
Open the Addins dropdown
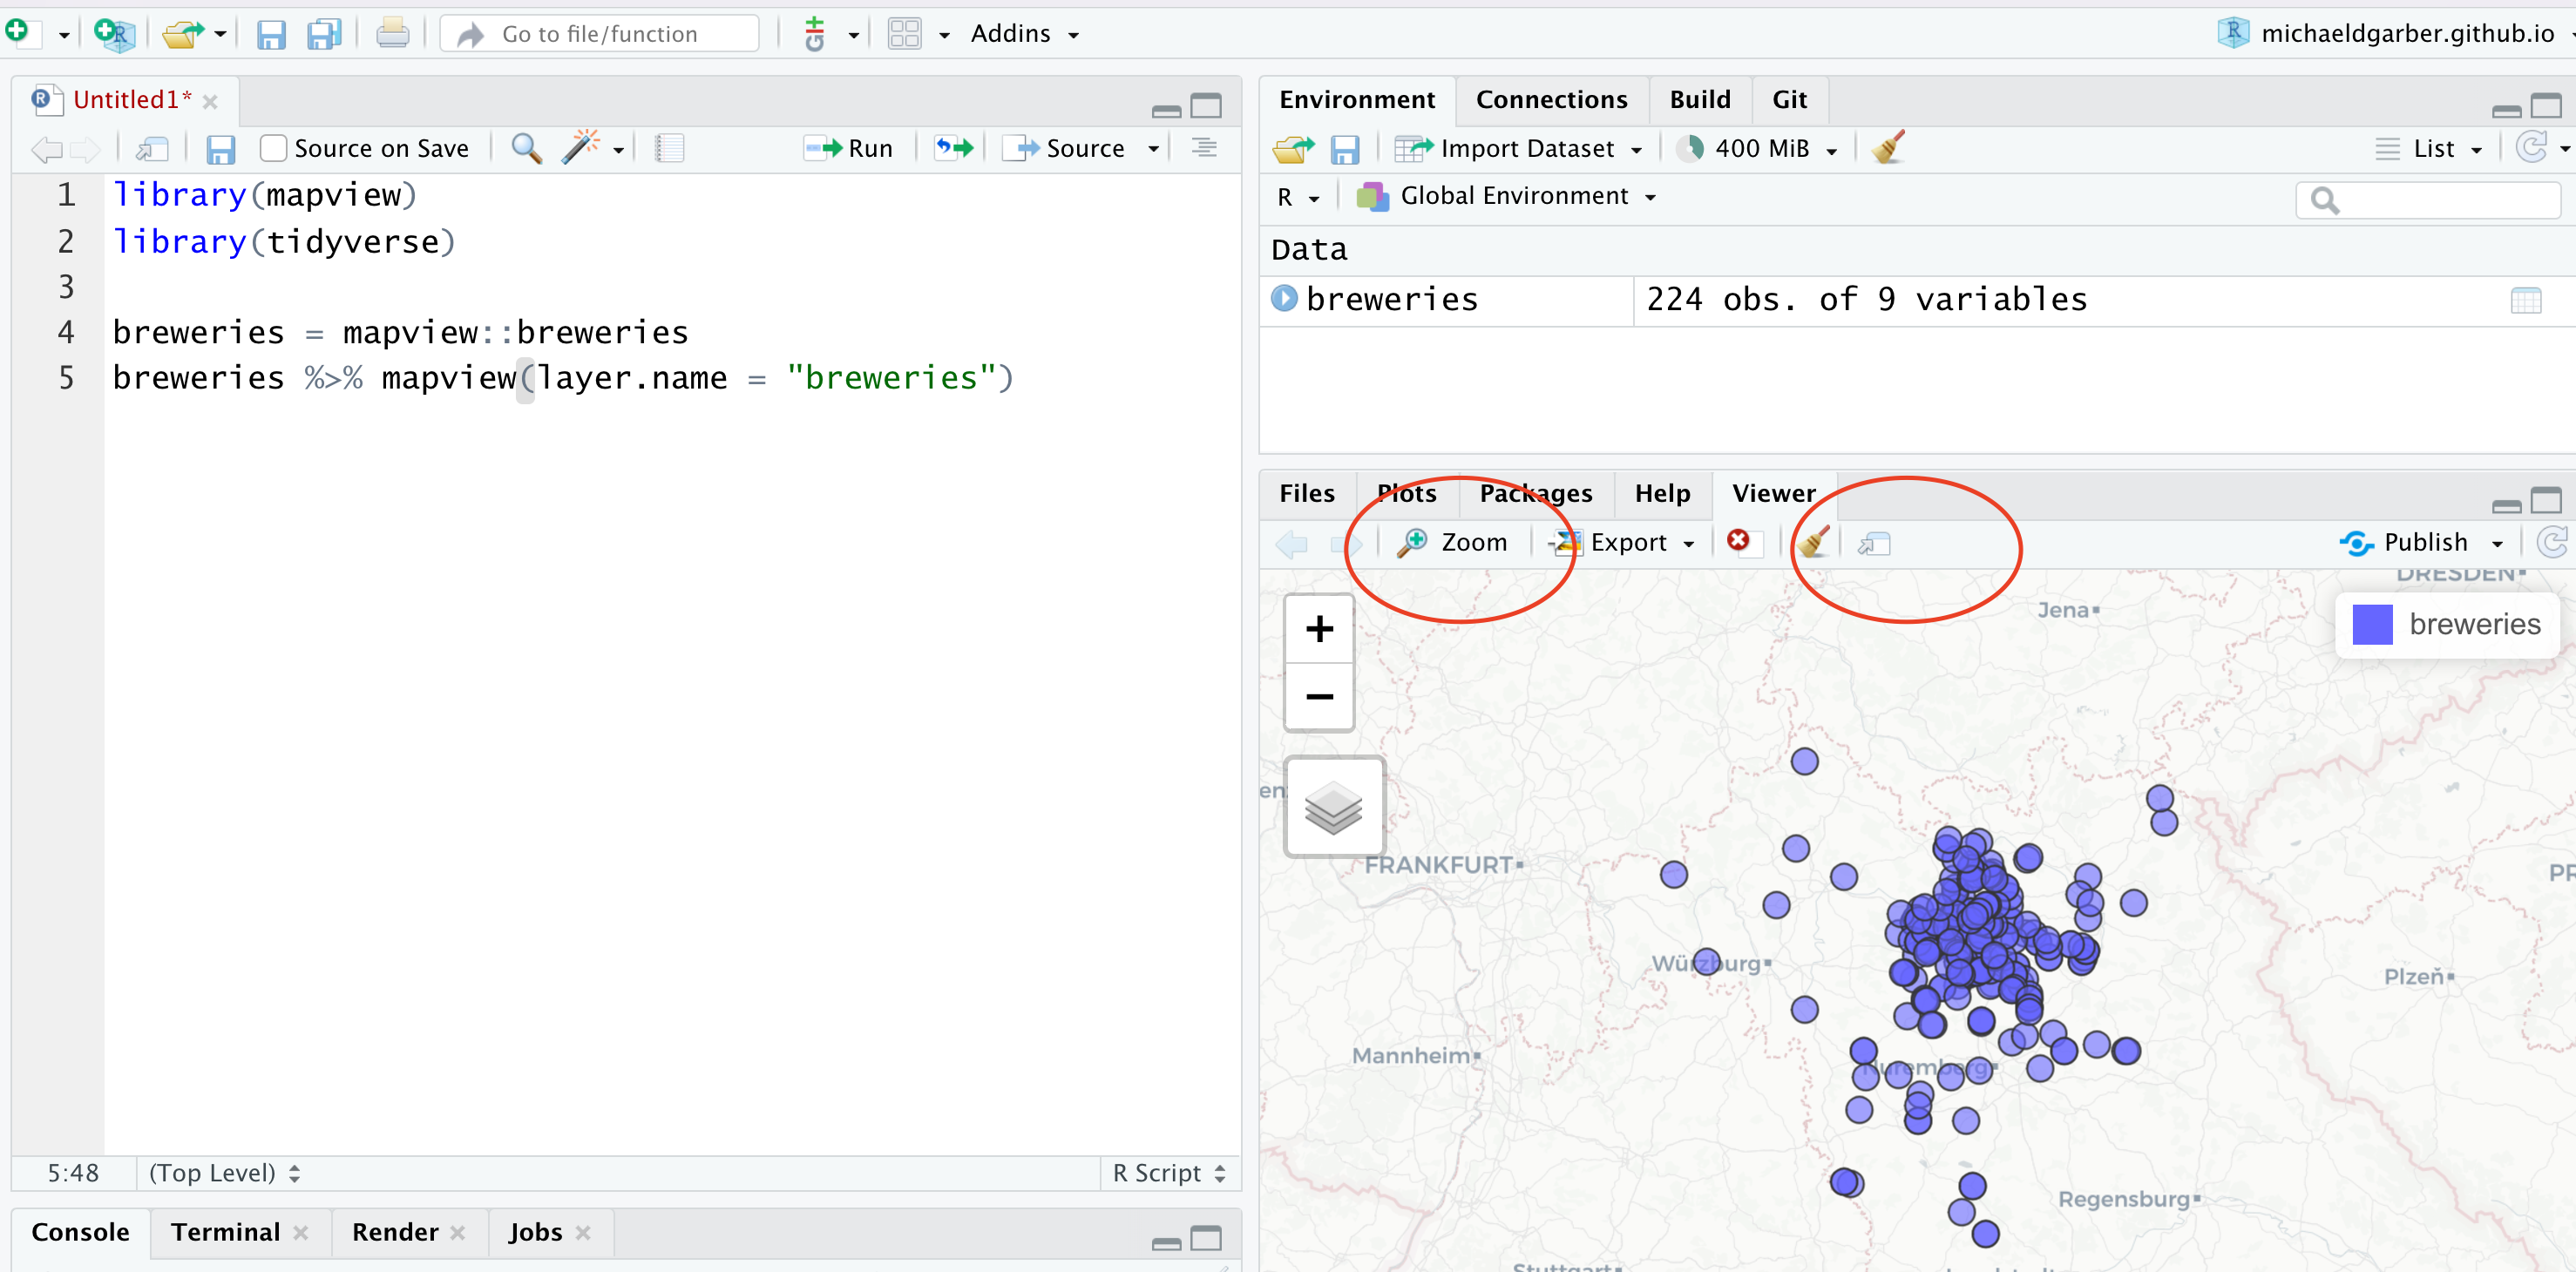tap(1025, 33)
